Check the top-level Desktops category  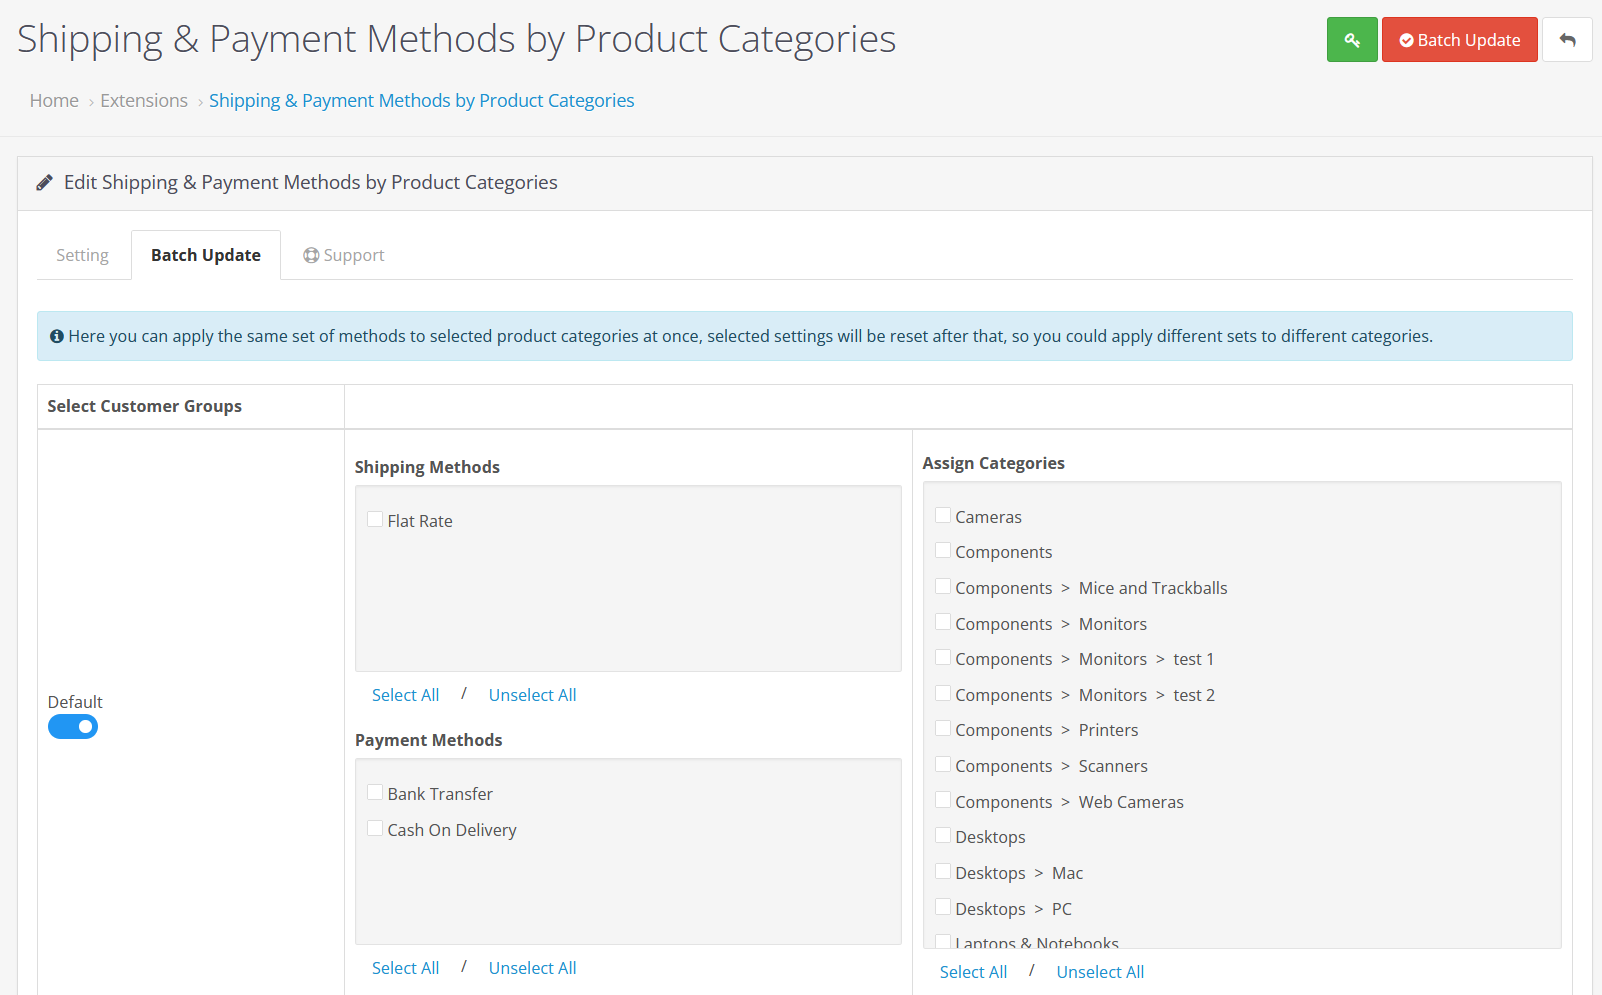pos(943,836)
